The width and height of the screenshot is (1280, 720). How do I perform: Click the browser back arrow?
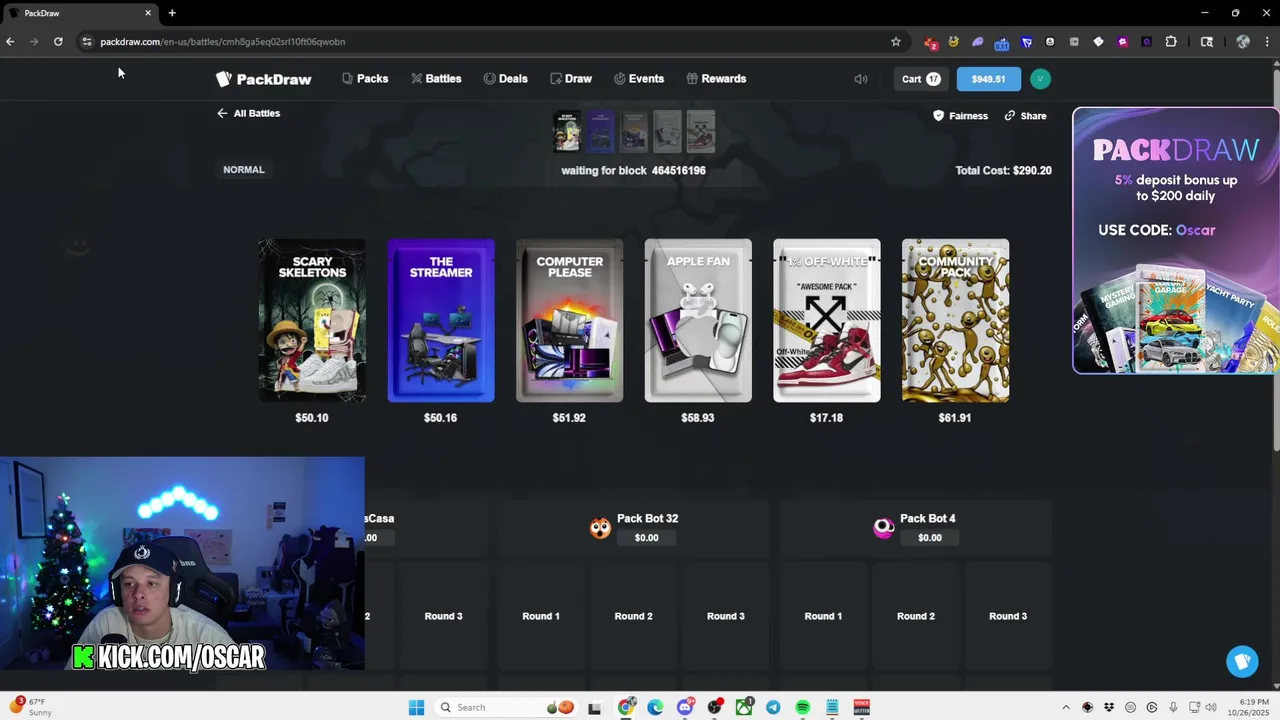coord(10,42)
